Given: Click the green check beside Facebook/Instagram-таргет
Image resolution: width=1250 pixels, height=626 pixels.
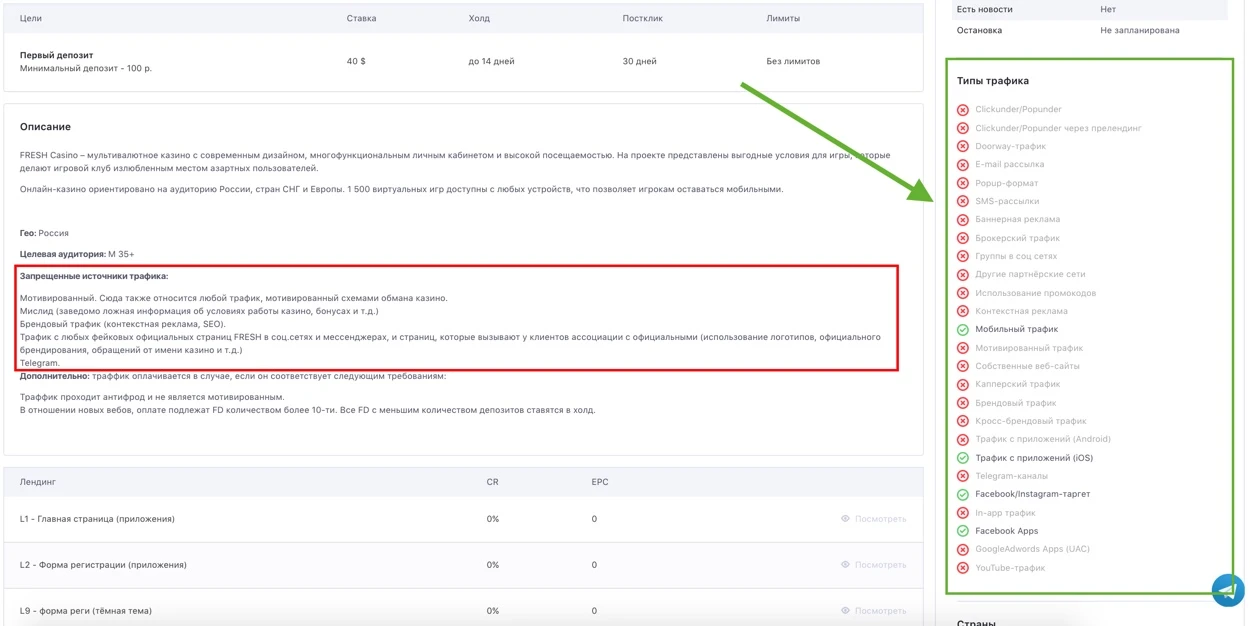Looking at the screenshot, I should pyautogui.click(x=963, y=495).
